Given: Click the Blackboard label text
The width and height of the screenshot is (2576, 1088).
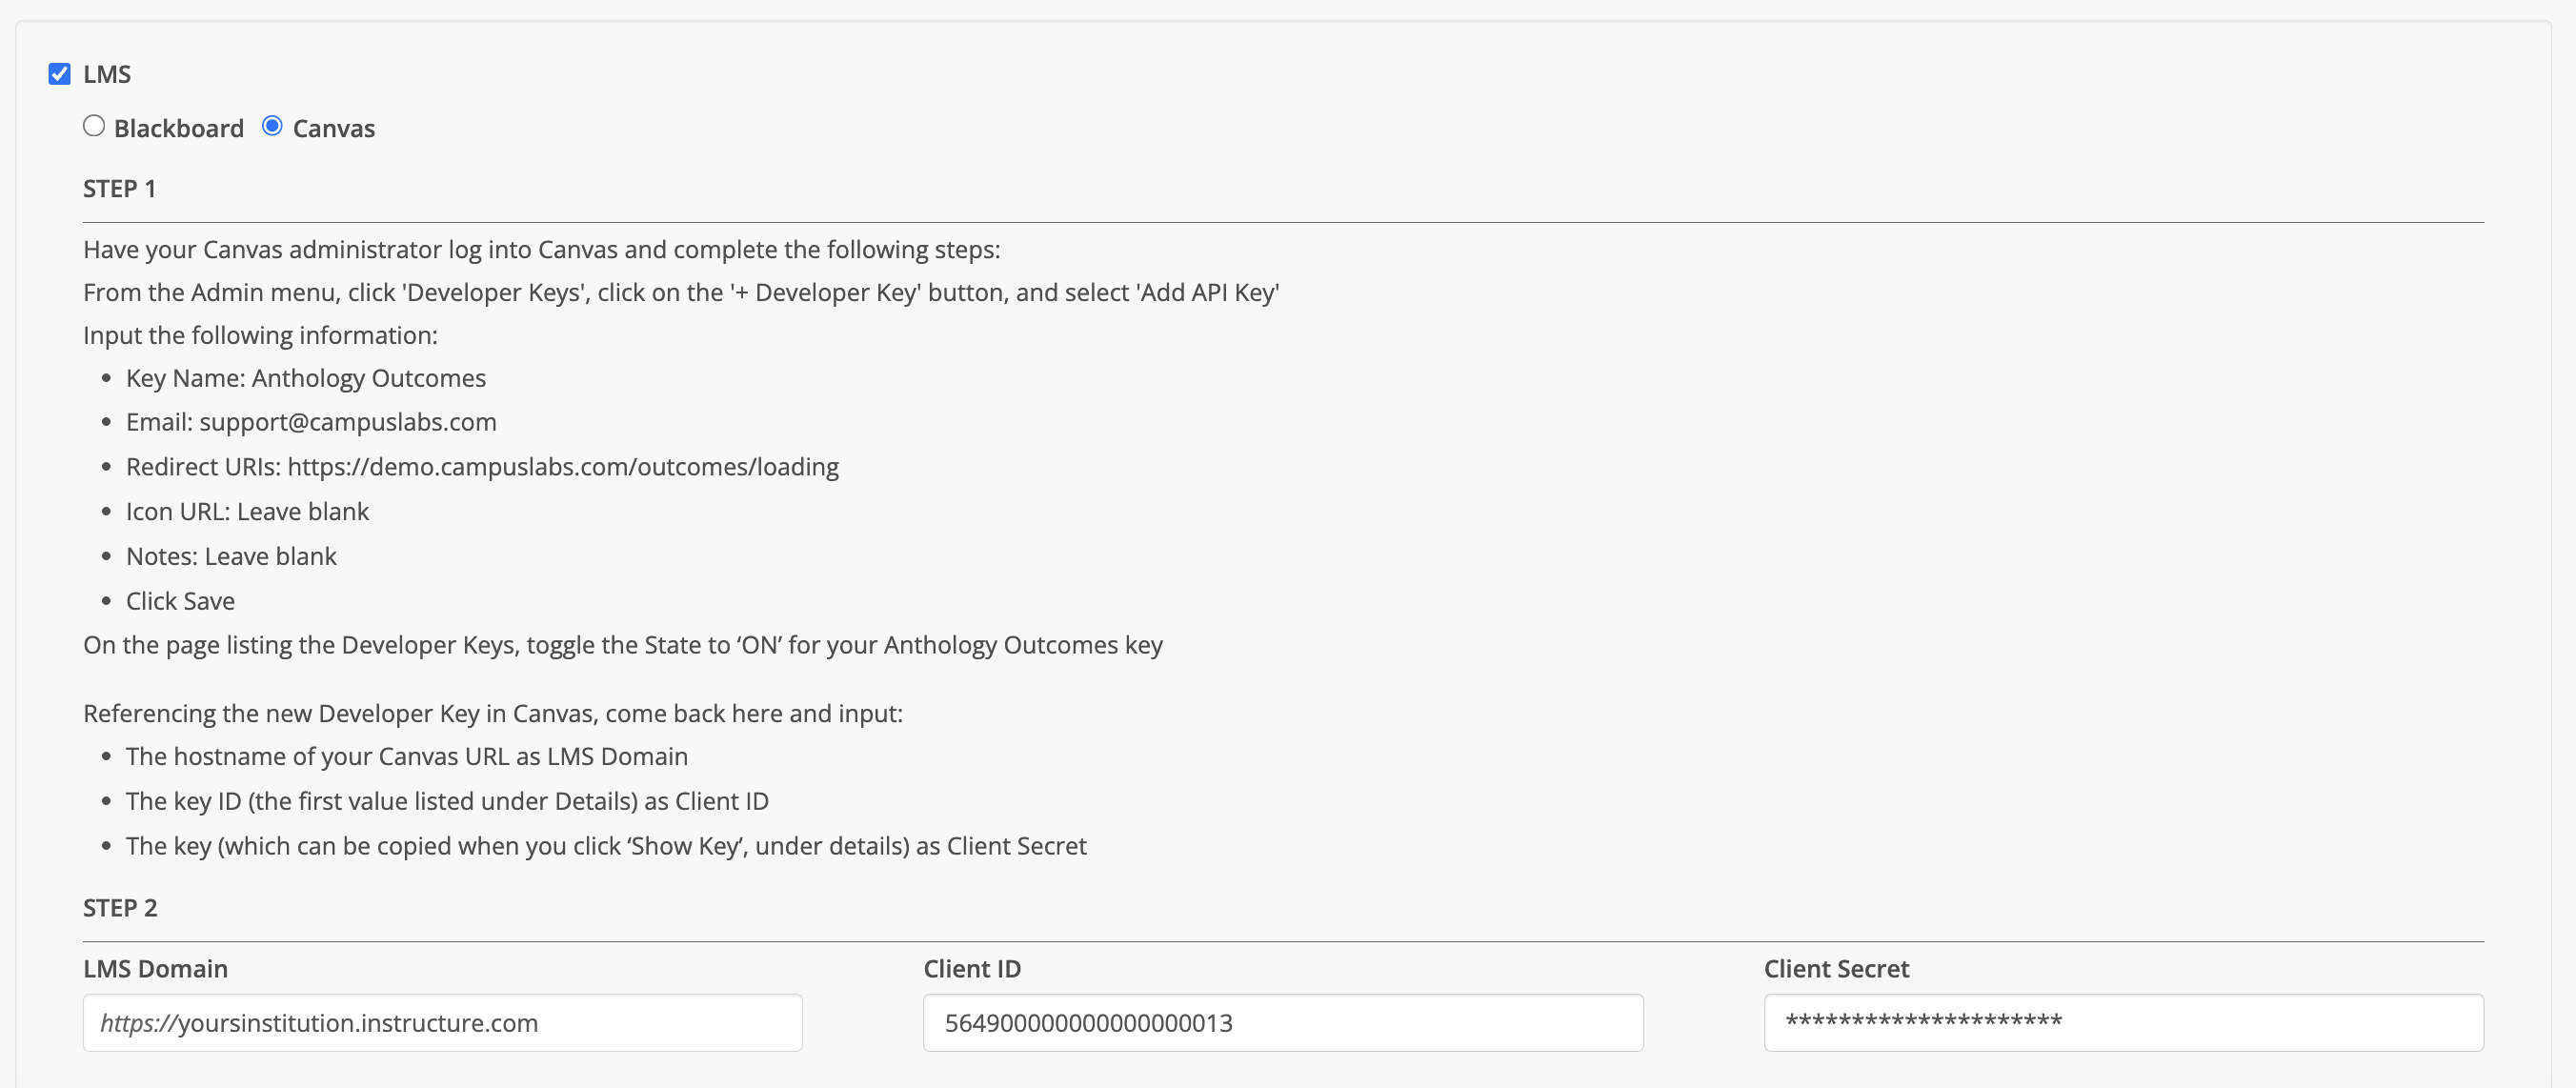Looking at the screenshot, I should 179,127.
